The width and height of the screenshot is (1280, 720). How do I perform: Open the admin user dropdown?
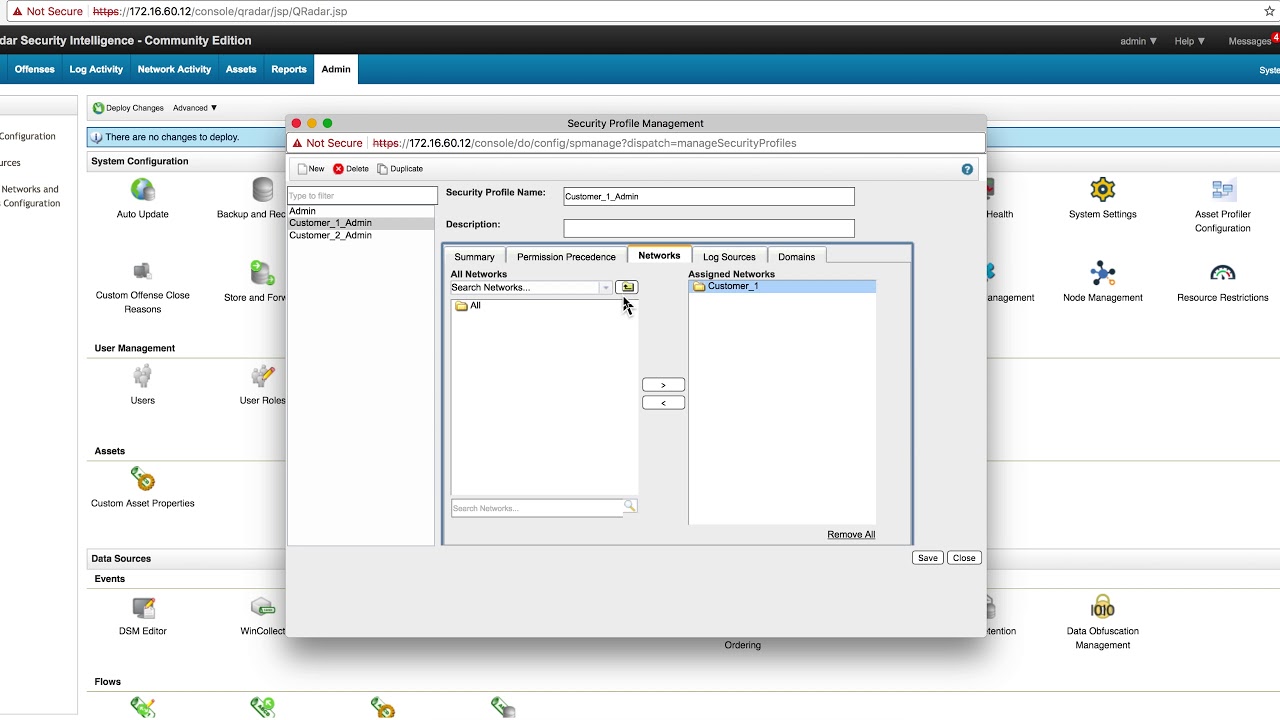pyautogui.click(x=1139, y=41)
